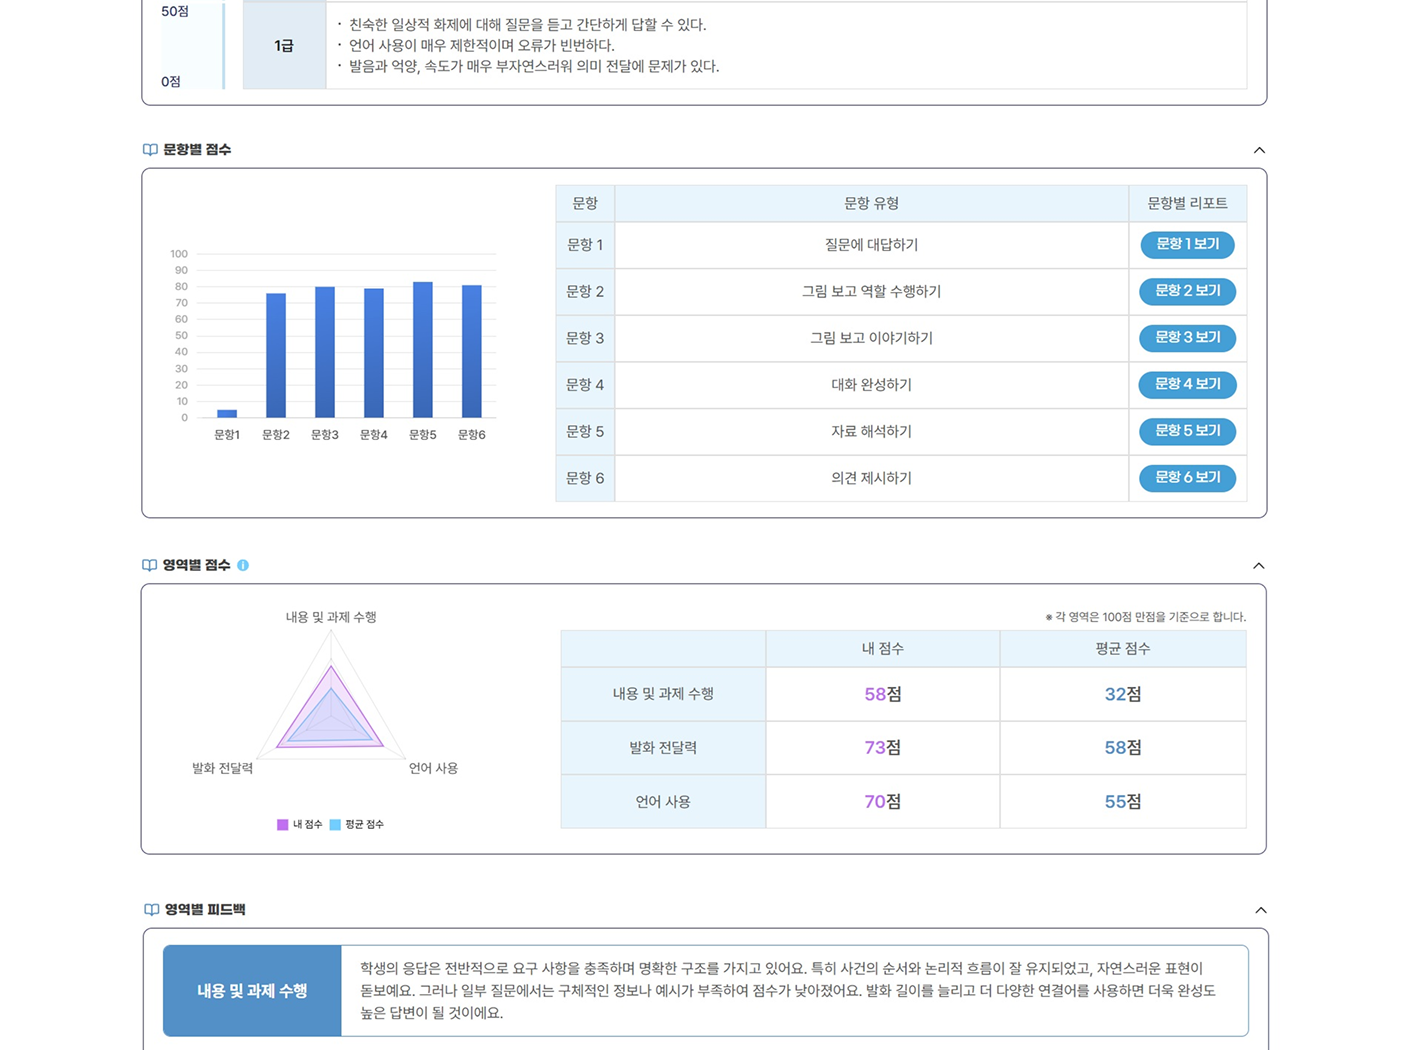Image resolution: width=1401 pixels, height=1050 pixels.
Task: Click the 내 점수 purple legend swatch
Action: click(282, 825)
